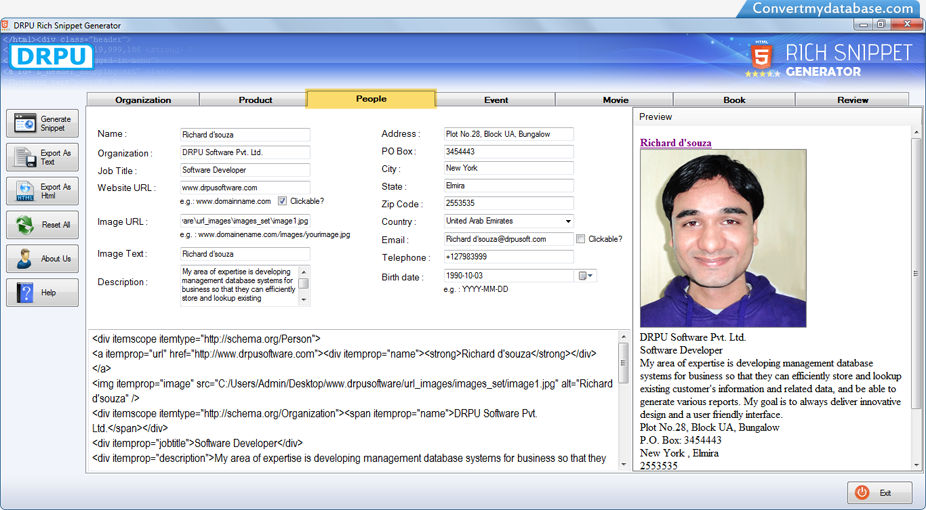Switch to the Review tab
Viewport: 926px width, 510px height.
click(852, 100)
